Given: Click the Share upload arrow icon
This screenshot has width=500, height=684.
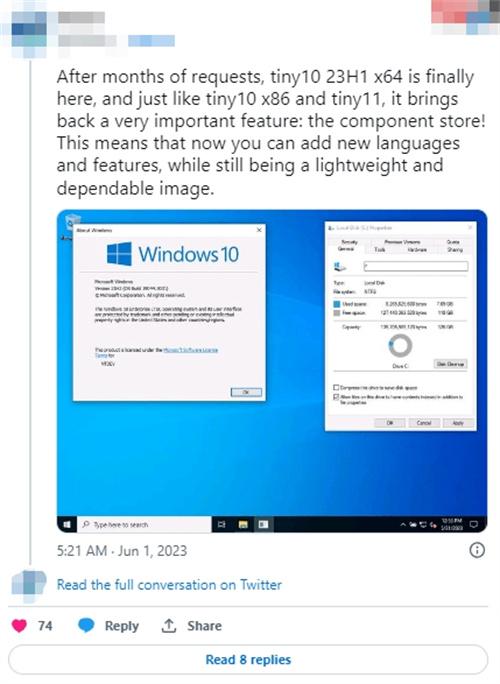Looking at the screenshot, I should point(169,626).
